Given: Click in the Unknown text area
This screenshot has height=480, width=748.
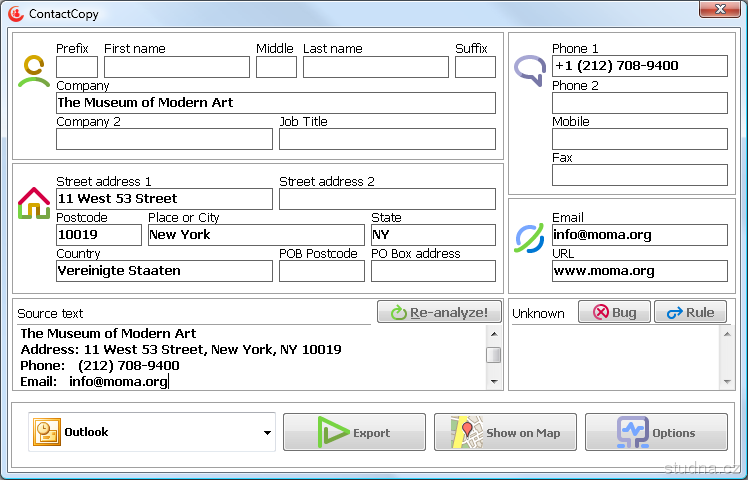Looking at the screenshot, I should (x=615, y=357).
